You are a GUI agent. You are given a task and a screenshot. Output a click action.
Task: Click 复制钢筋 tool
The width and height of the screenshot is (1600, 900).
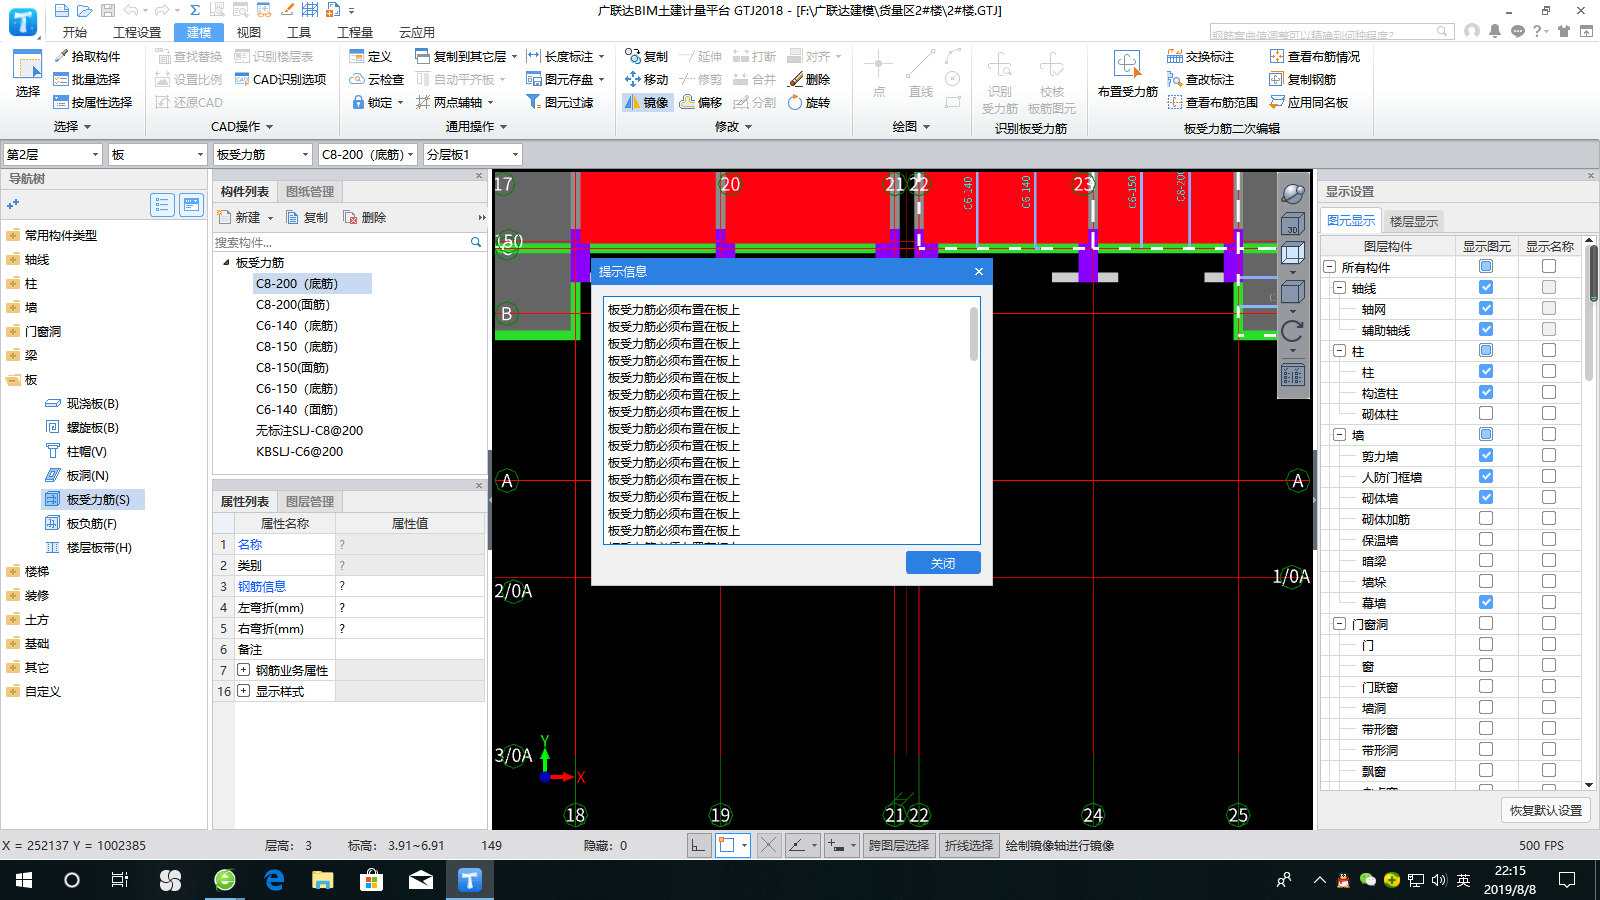click(x=1302, y=79)
